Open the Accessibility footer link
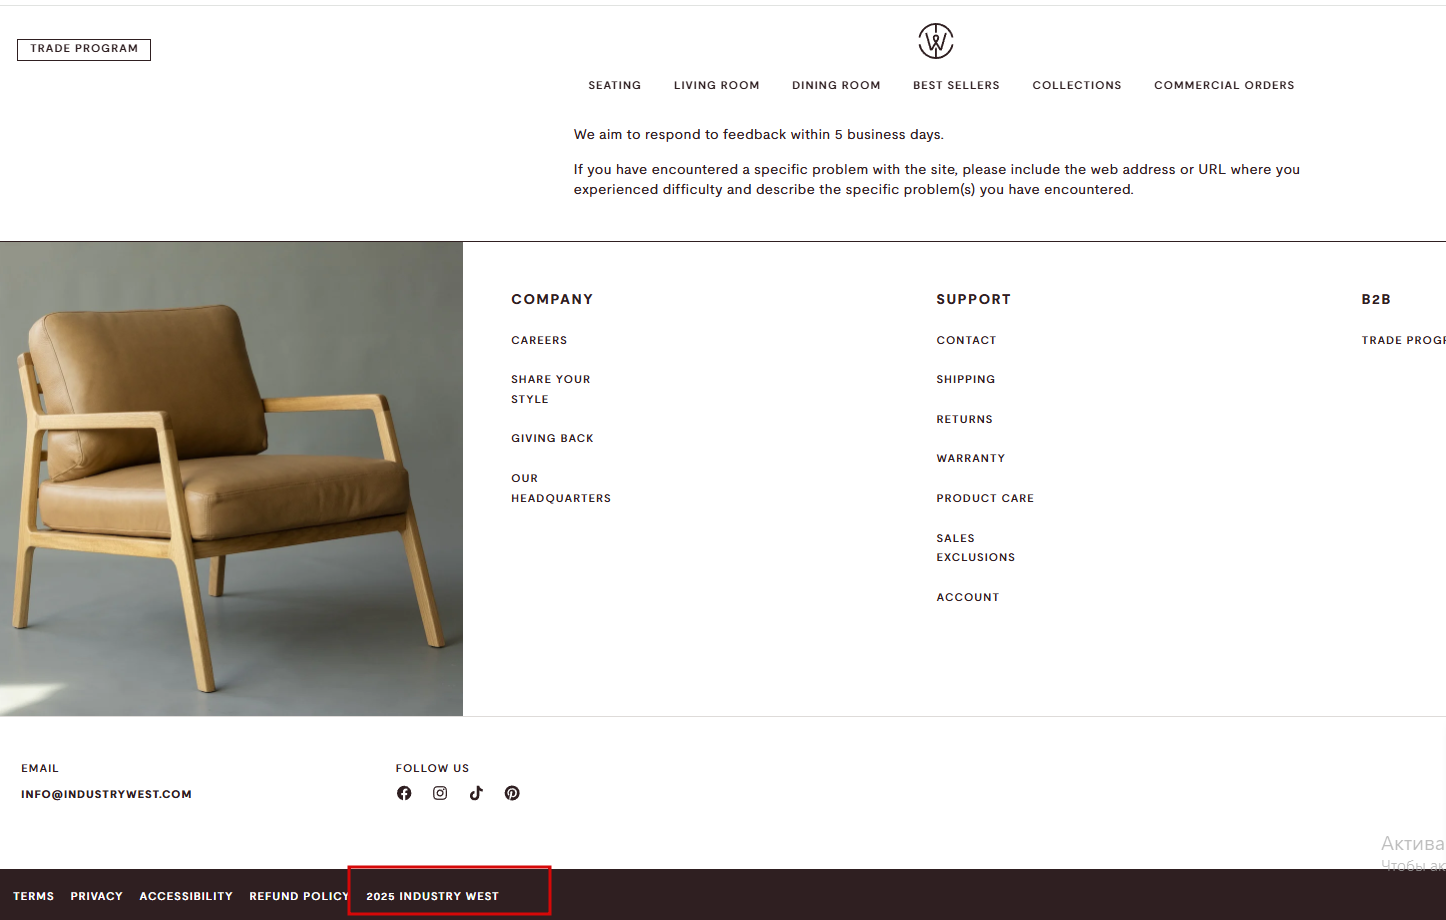This screenshot has height=920, width=1446. [186, 897]
